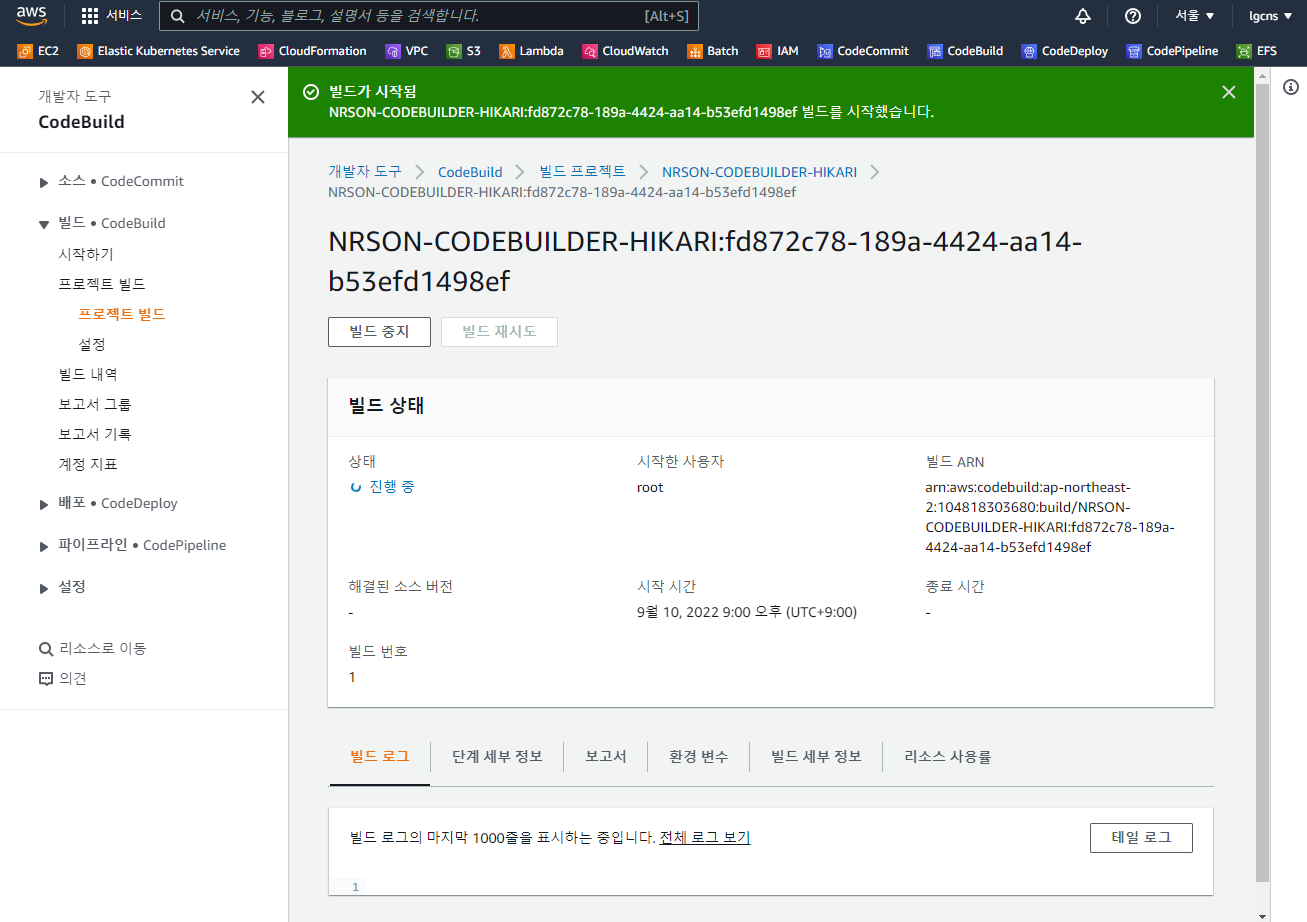Open Lambda shortcut in favorites bar

point(531,51)
